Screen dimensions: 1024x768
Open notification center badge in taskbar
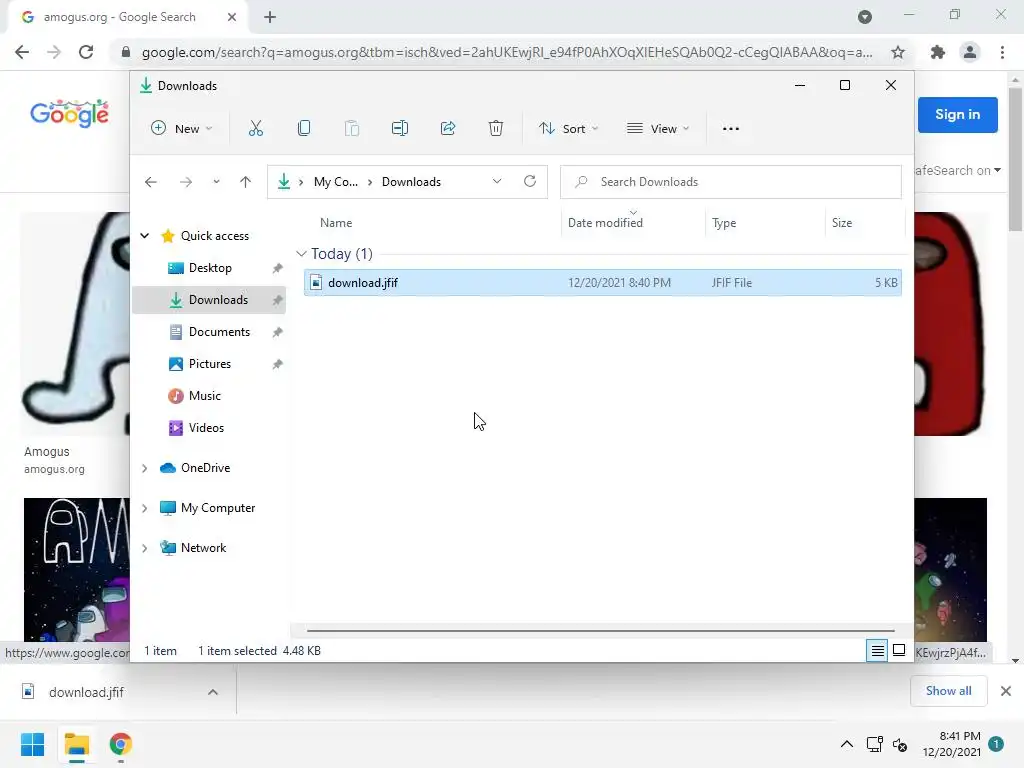point(996,744)
